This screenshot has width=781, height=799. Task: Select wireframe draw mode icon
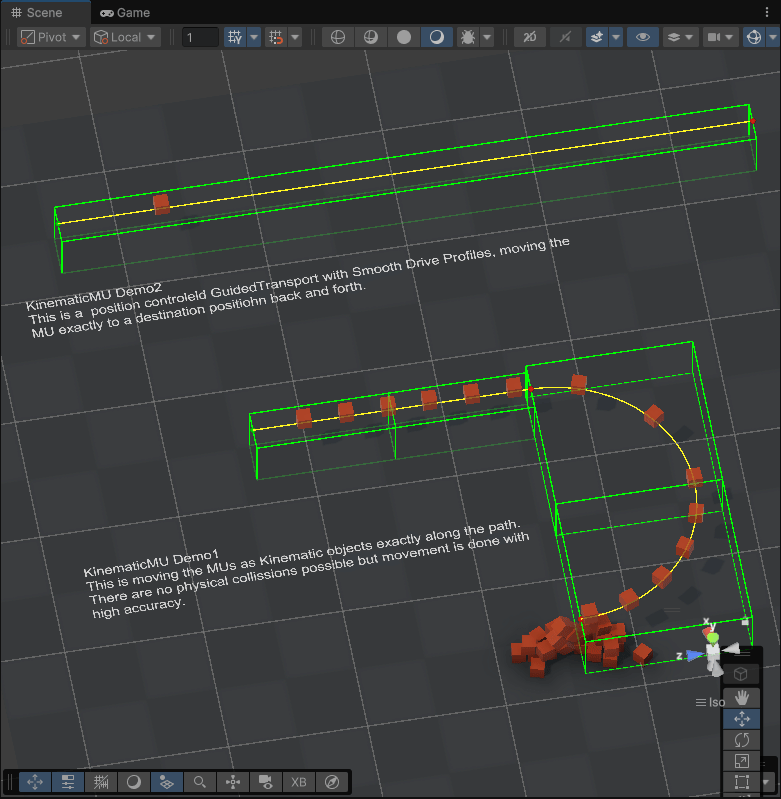(338, 37)
